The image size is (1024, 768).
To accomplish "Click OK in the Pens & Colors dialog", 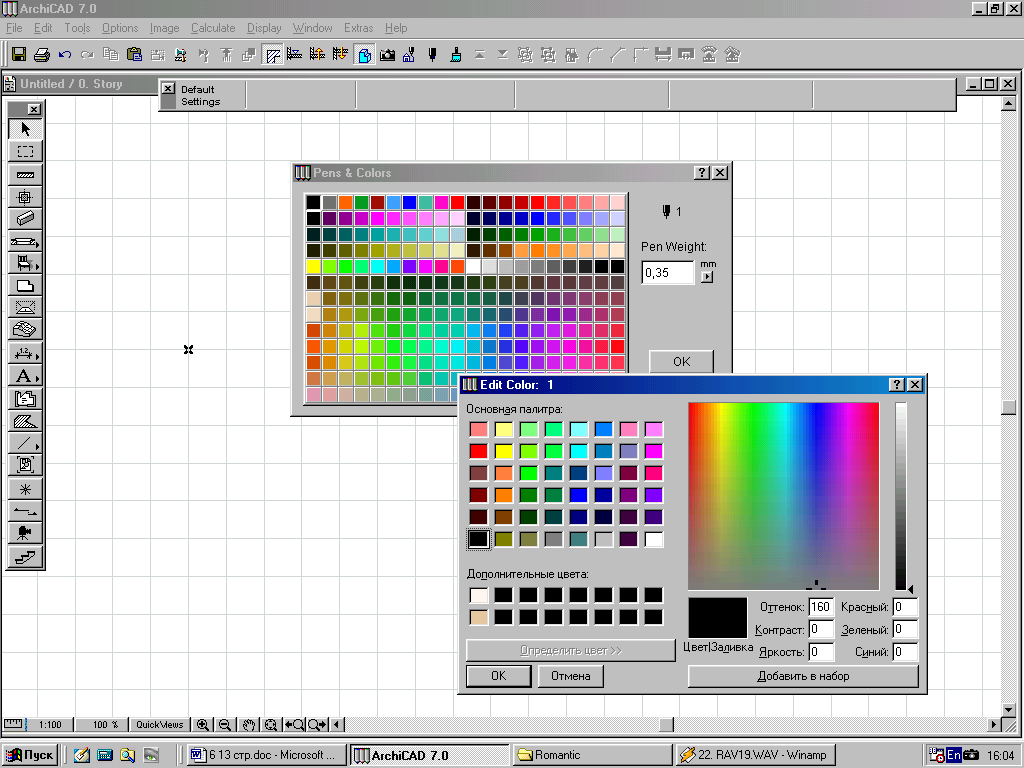I will click(x=681, y=361).
